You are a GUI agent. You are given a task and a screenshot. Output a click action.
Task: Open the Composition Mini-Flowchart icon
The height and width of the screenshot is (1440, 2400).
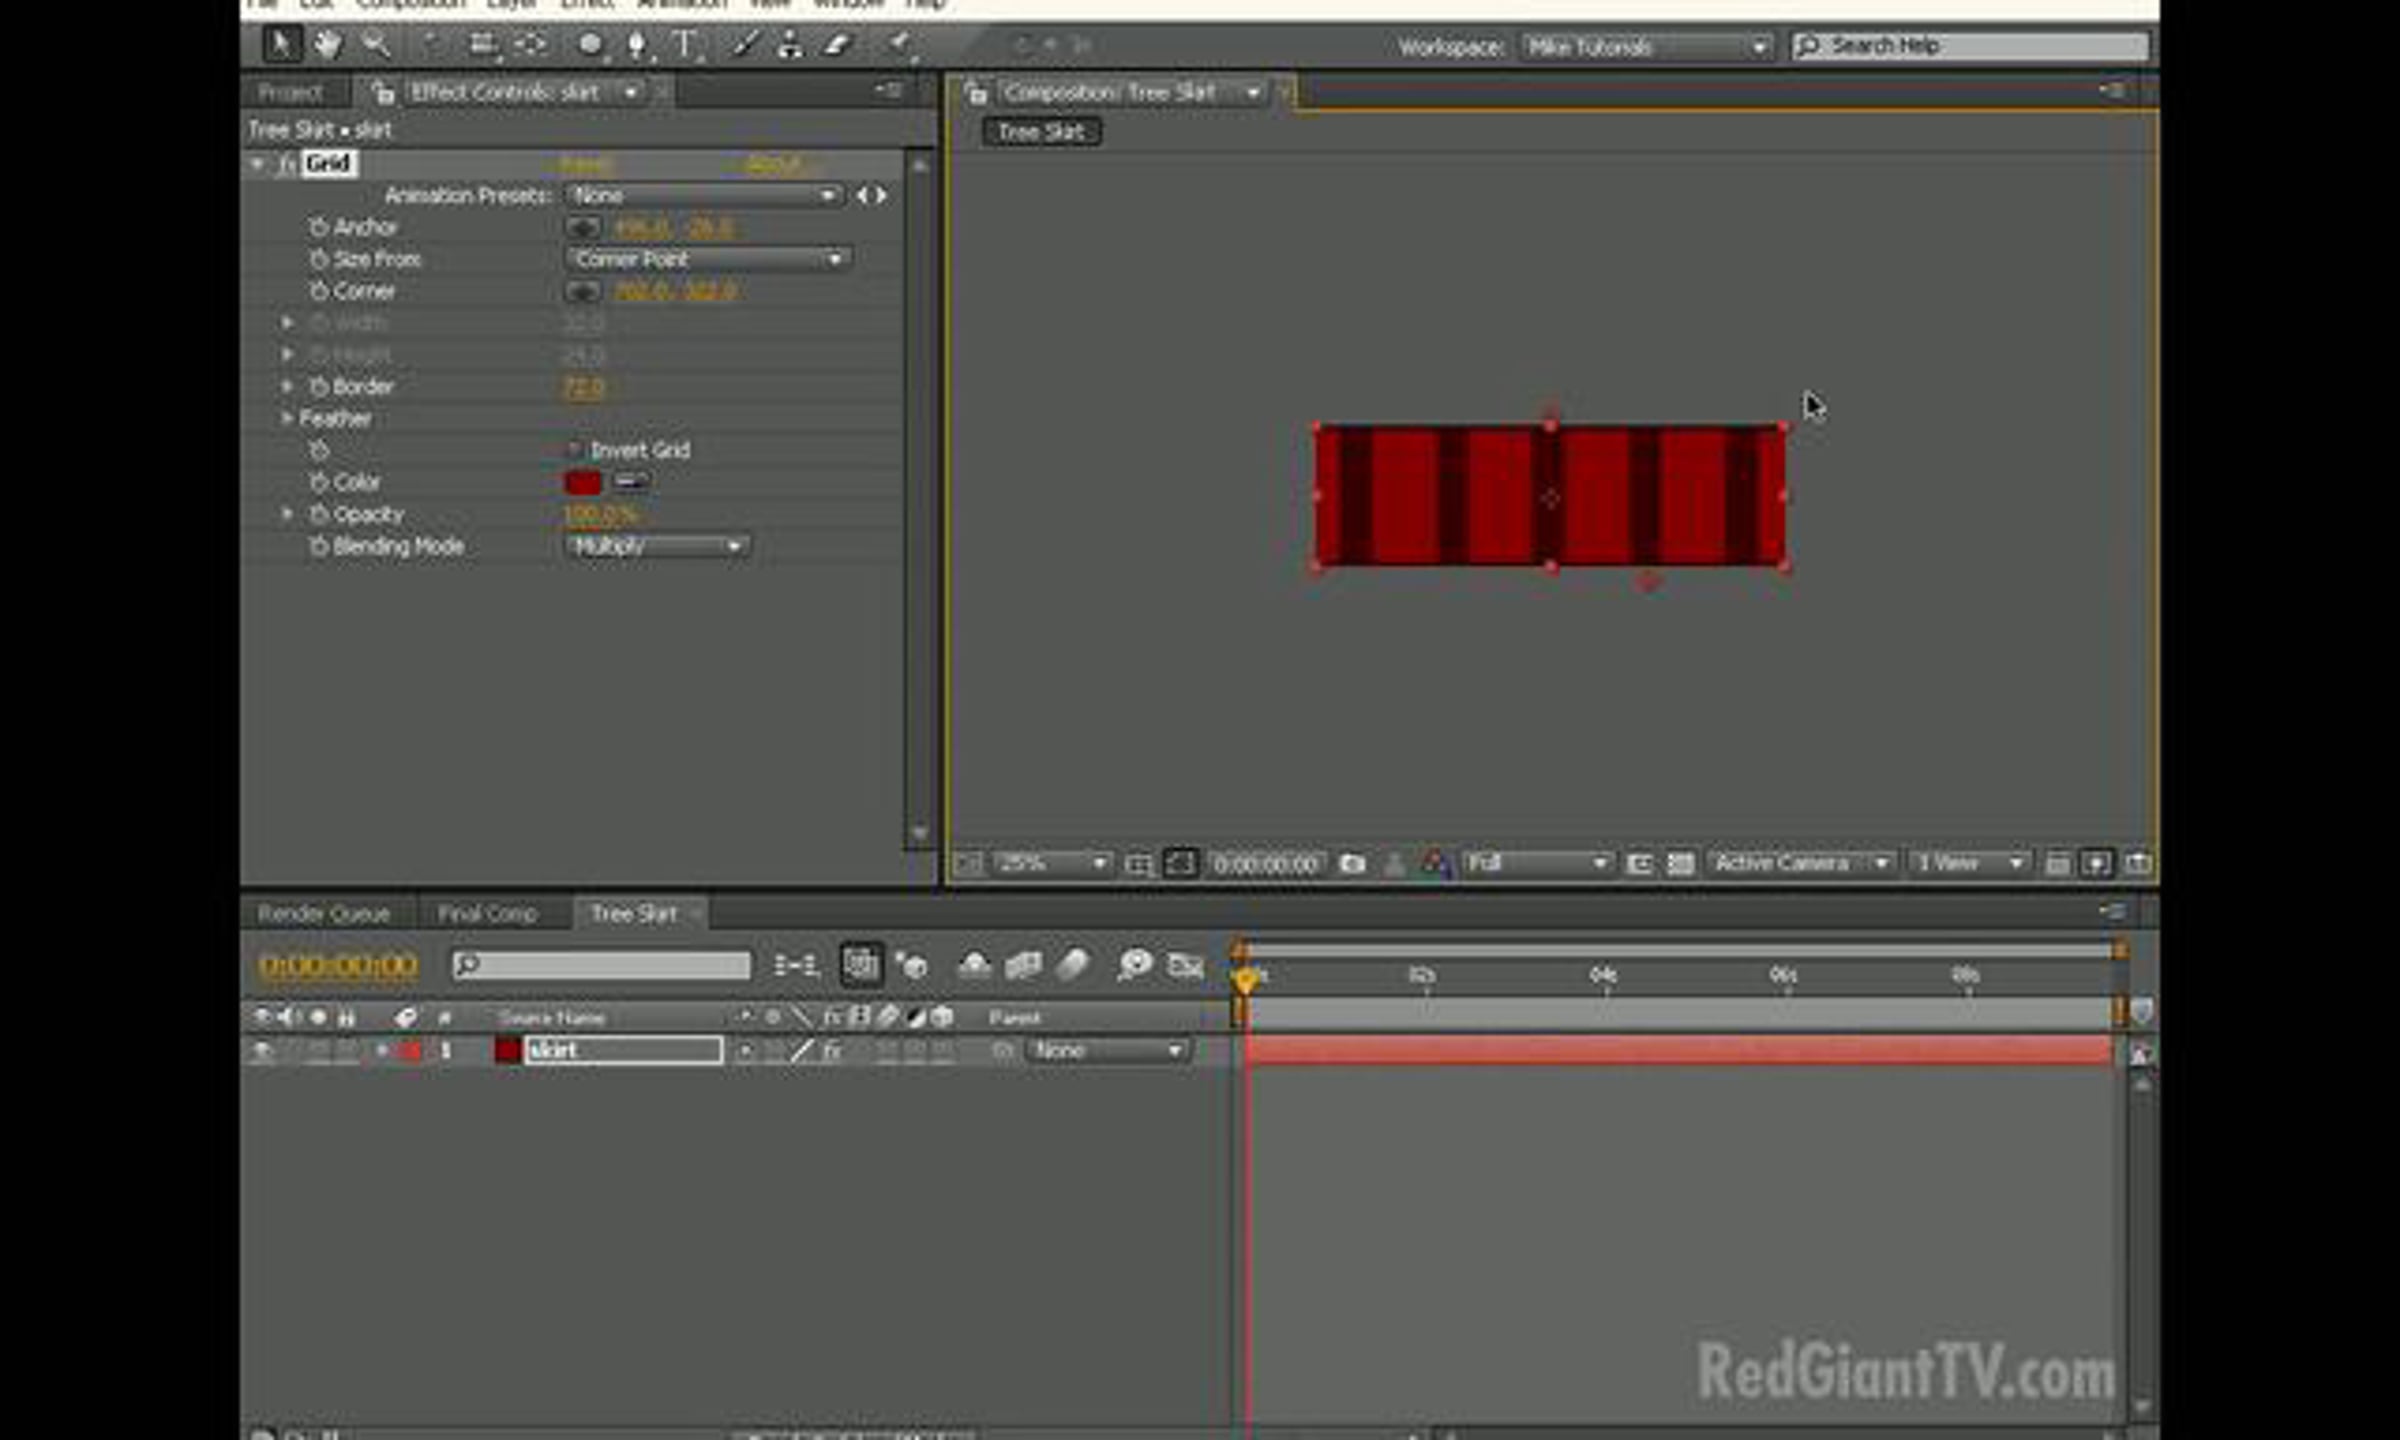pyautogui.click(x=796, y=965)
